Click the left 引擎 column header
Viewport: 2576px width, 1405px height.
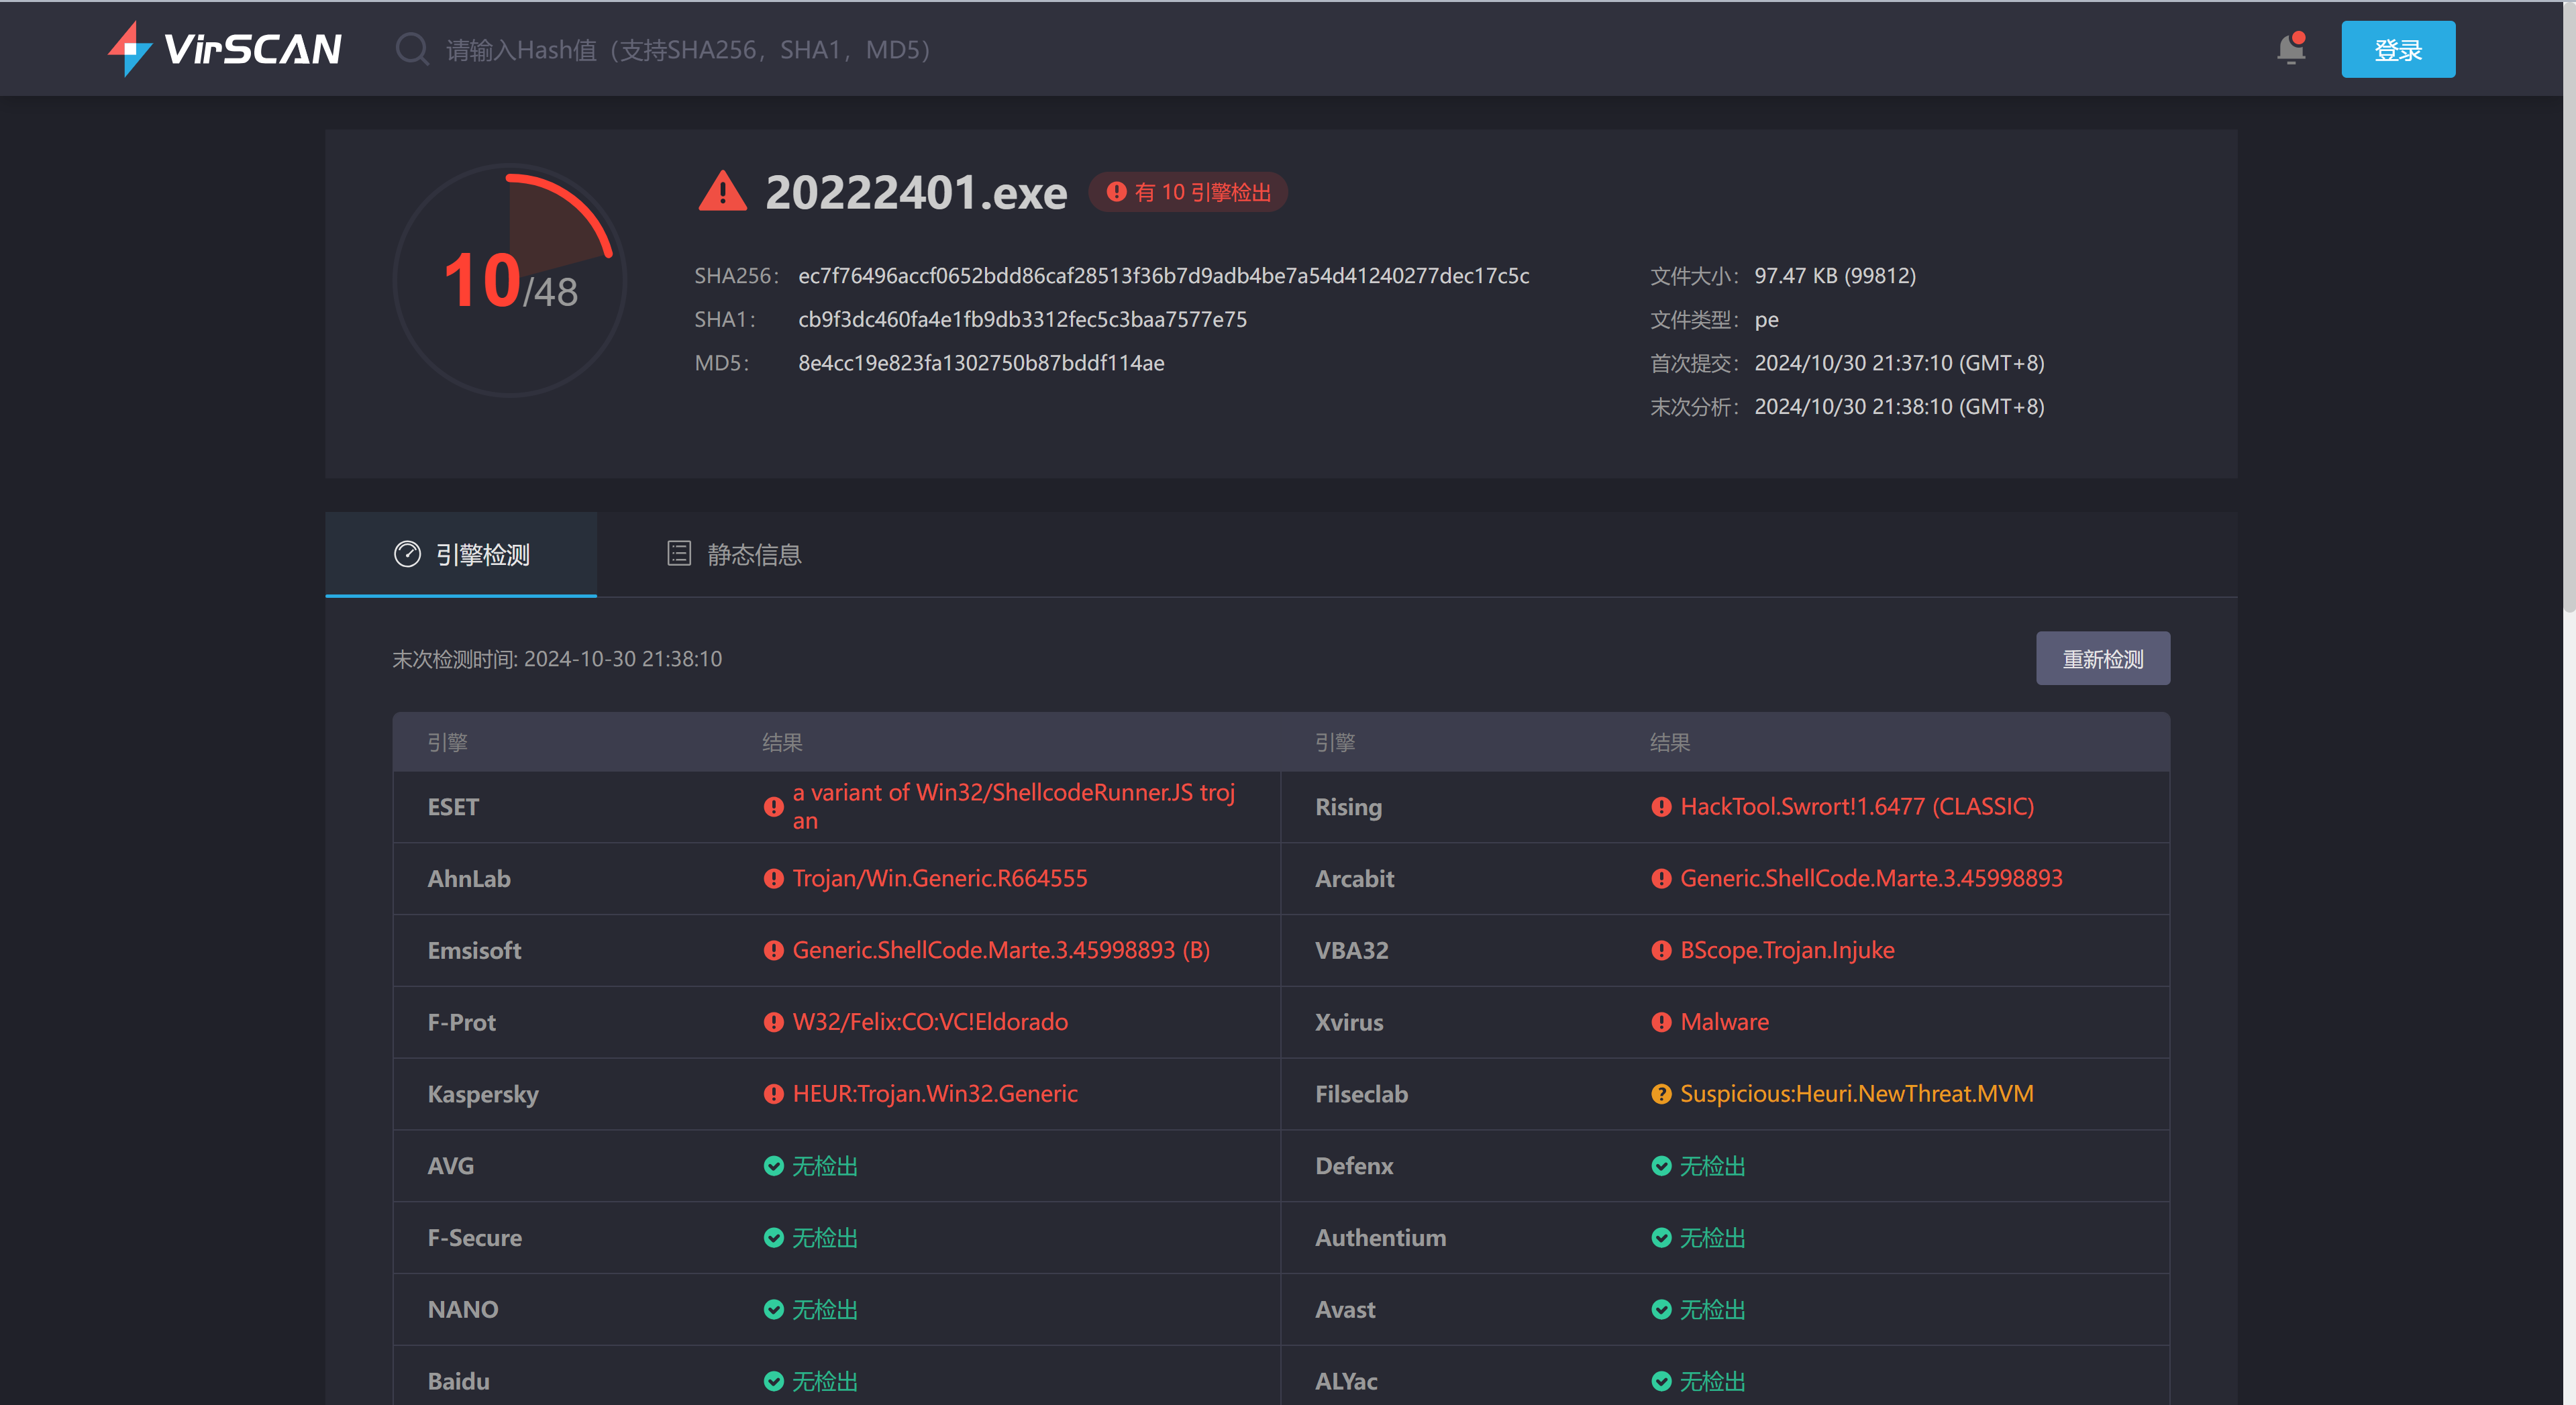tap(447, 742)
